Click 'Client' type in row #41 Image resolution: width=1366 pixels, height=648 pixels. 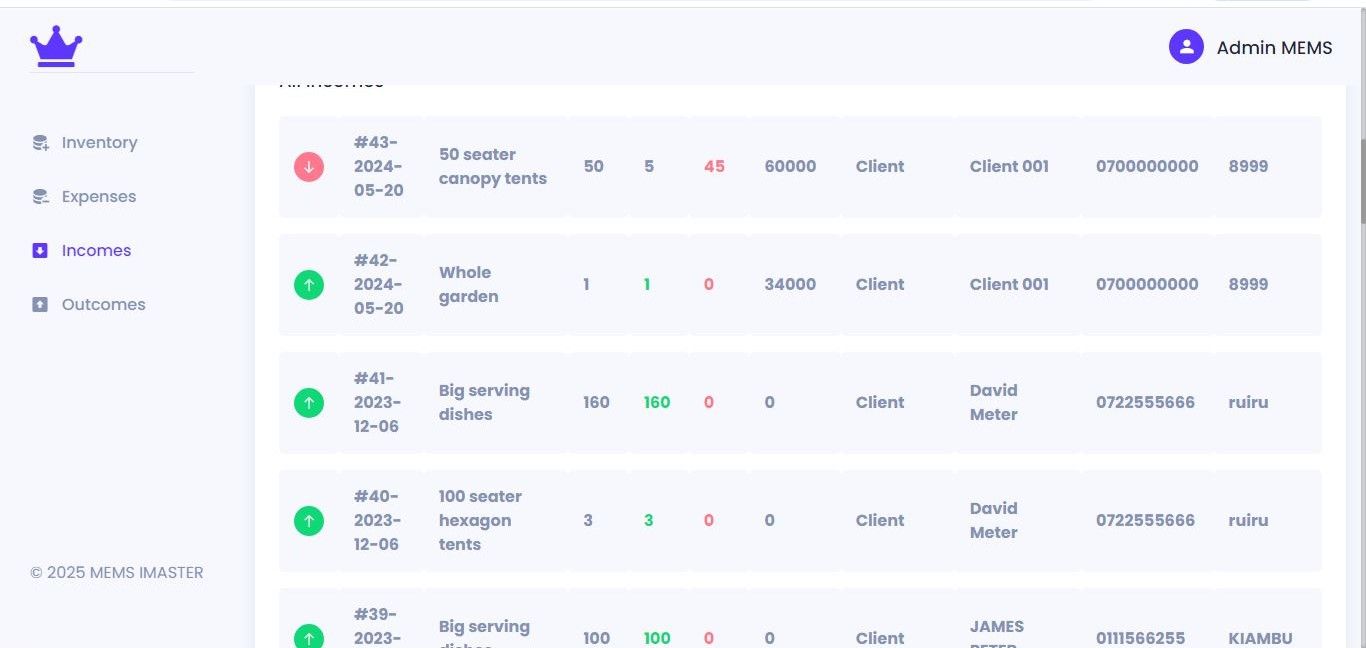point(880,403)
